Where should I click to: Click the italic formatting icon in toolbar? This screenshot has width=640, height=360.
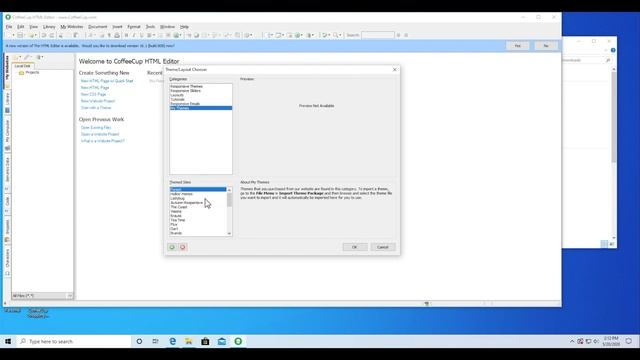(x=134, y=35)
